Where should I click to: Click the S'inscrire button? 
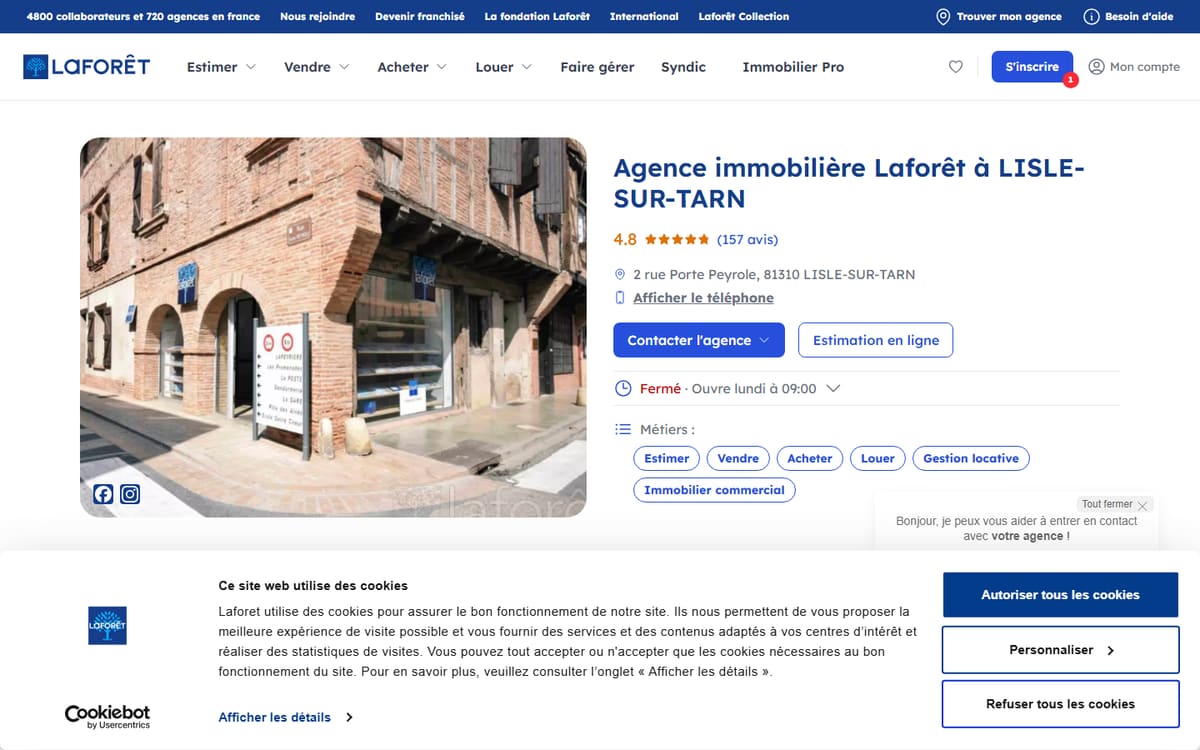[x=1032, y=67]
